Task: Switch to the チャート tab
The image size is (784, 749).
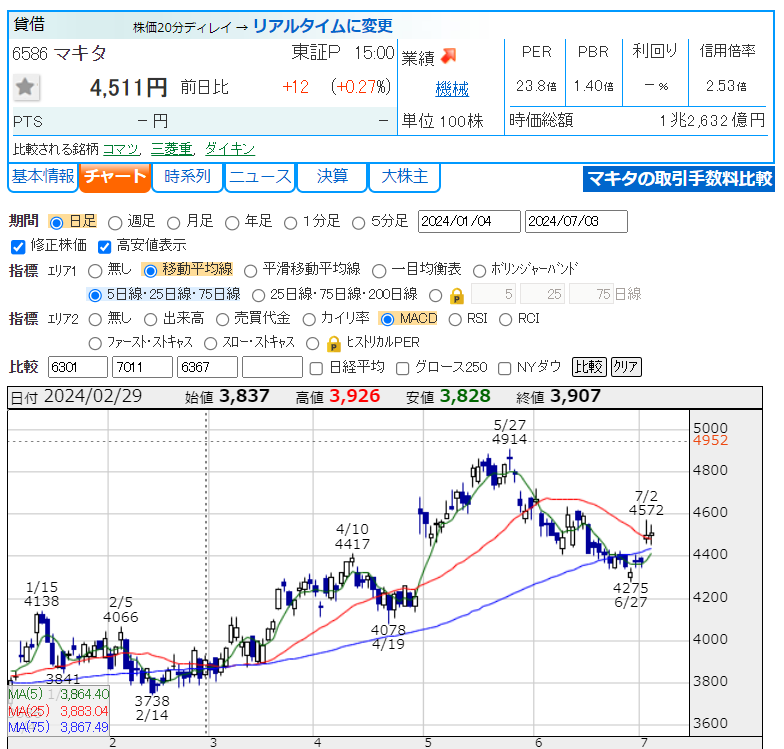Action: tap(115, 177)
